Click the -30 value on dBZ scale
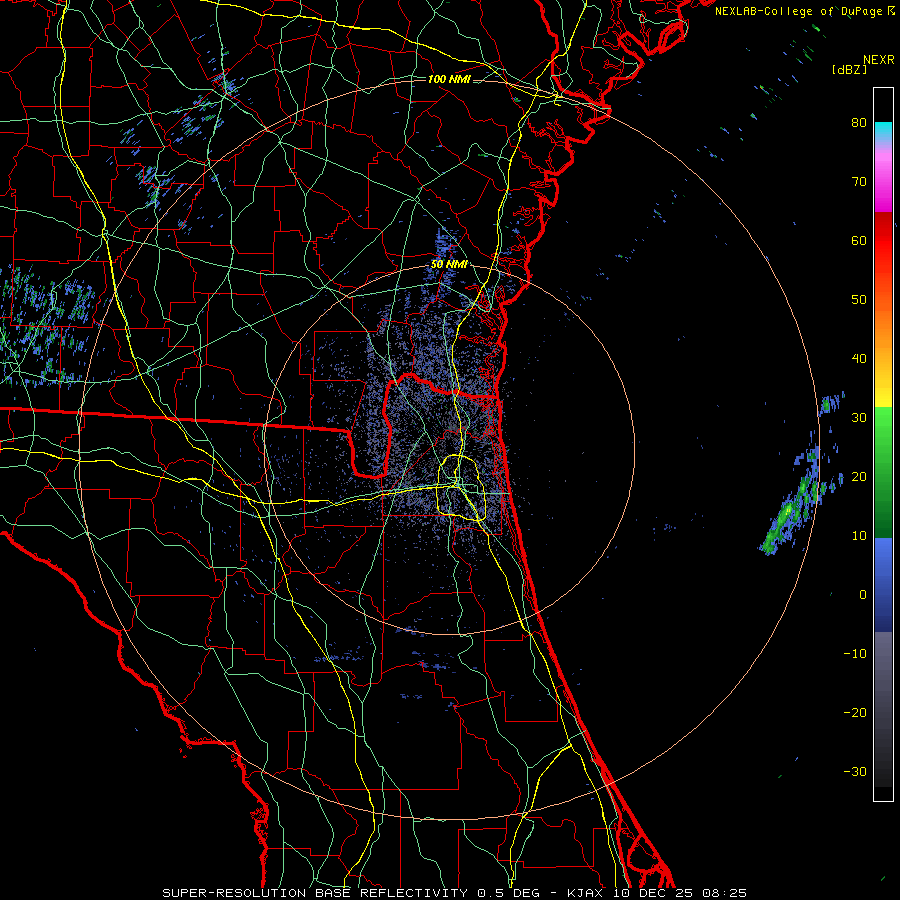The height and width of the screenshot is (900, 900). point(855,771)
